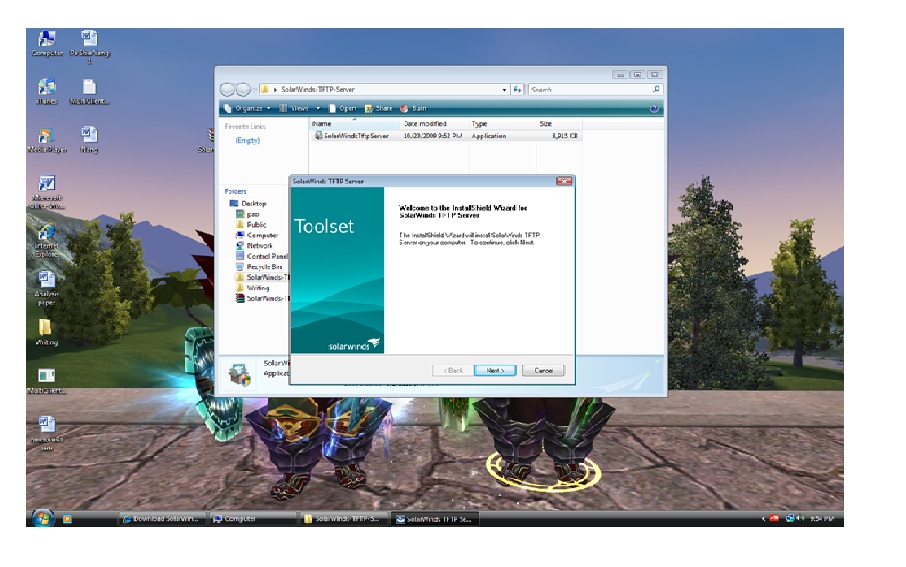Screen dimensions: 906x567
Task: Click the orange quick launch taskbar icon
Action: pos(67,519)
